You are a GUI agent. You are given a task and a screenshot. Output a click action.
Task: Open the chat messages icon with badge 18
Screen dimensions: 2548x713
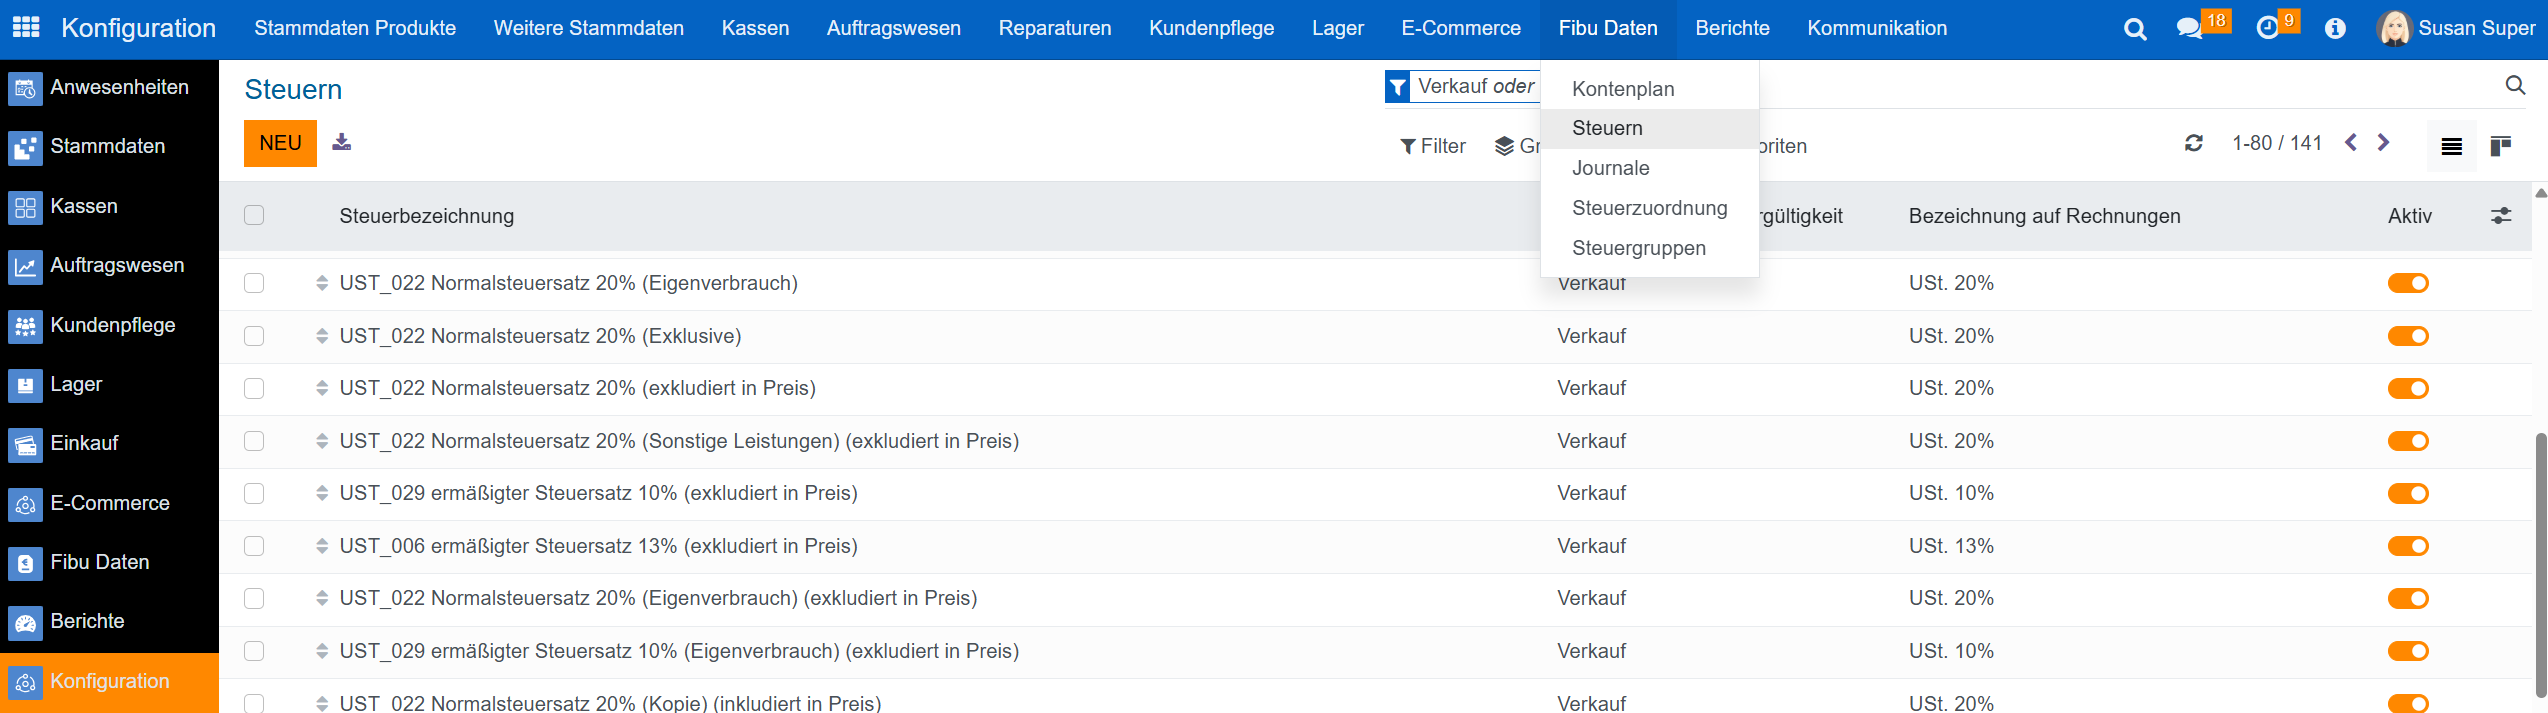(2190, 28)
